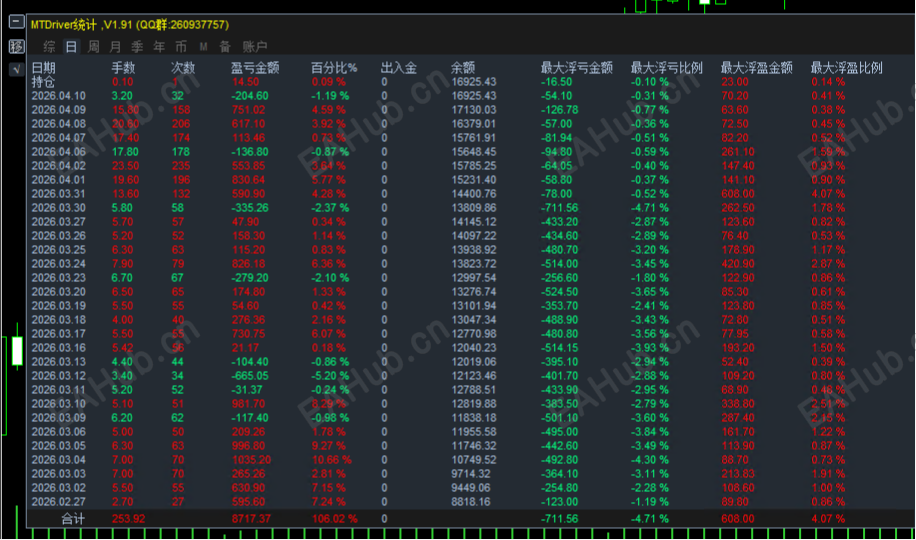Click the 余额 column header
This screenshot has height=540, width=916.
click(x=463, y=68)
